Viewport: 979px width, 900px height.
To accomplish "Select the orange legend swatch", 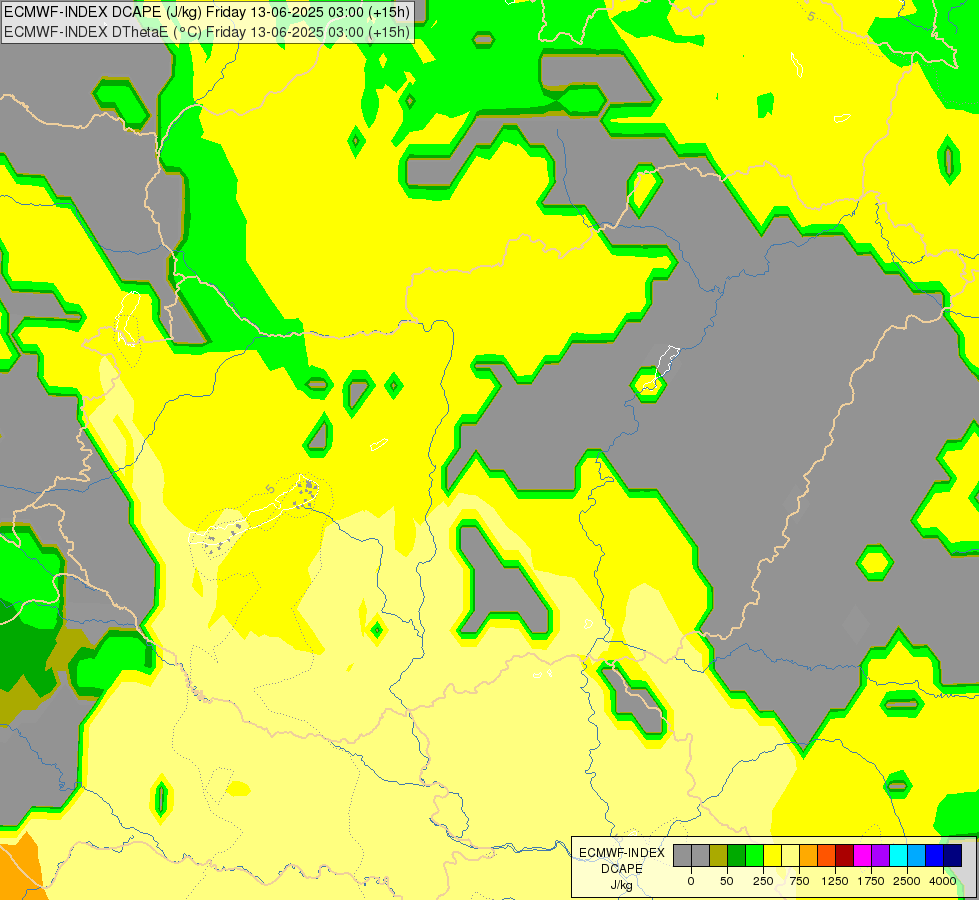I will coord(809,855).
